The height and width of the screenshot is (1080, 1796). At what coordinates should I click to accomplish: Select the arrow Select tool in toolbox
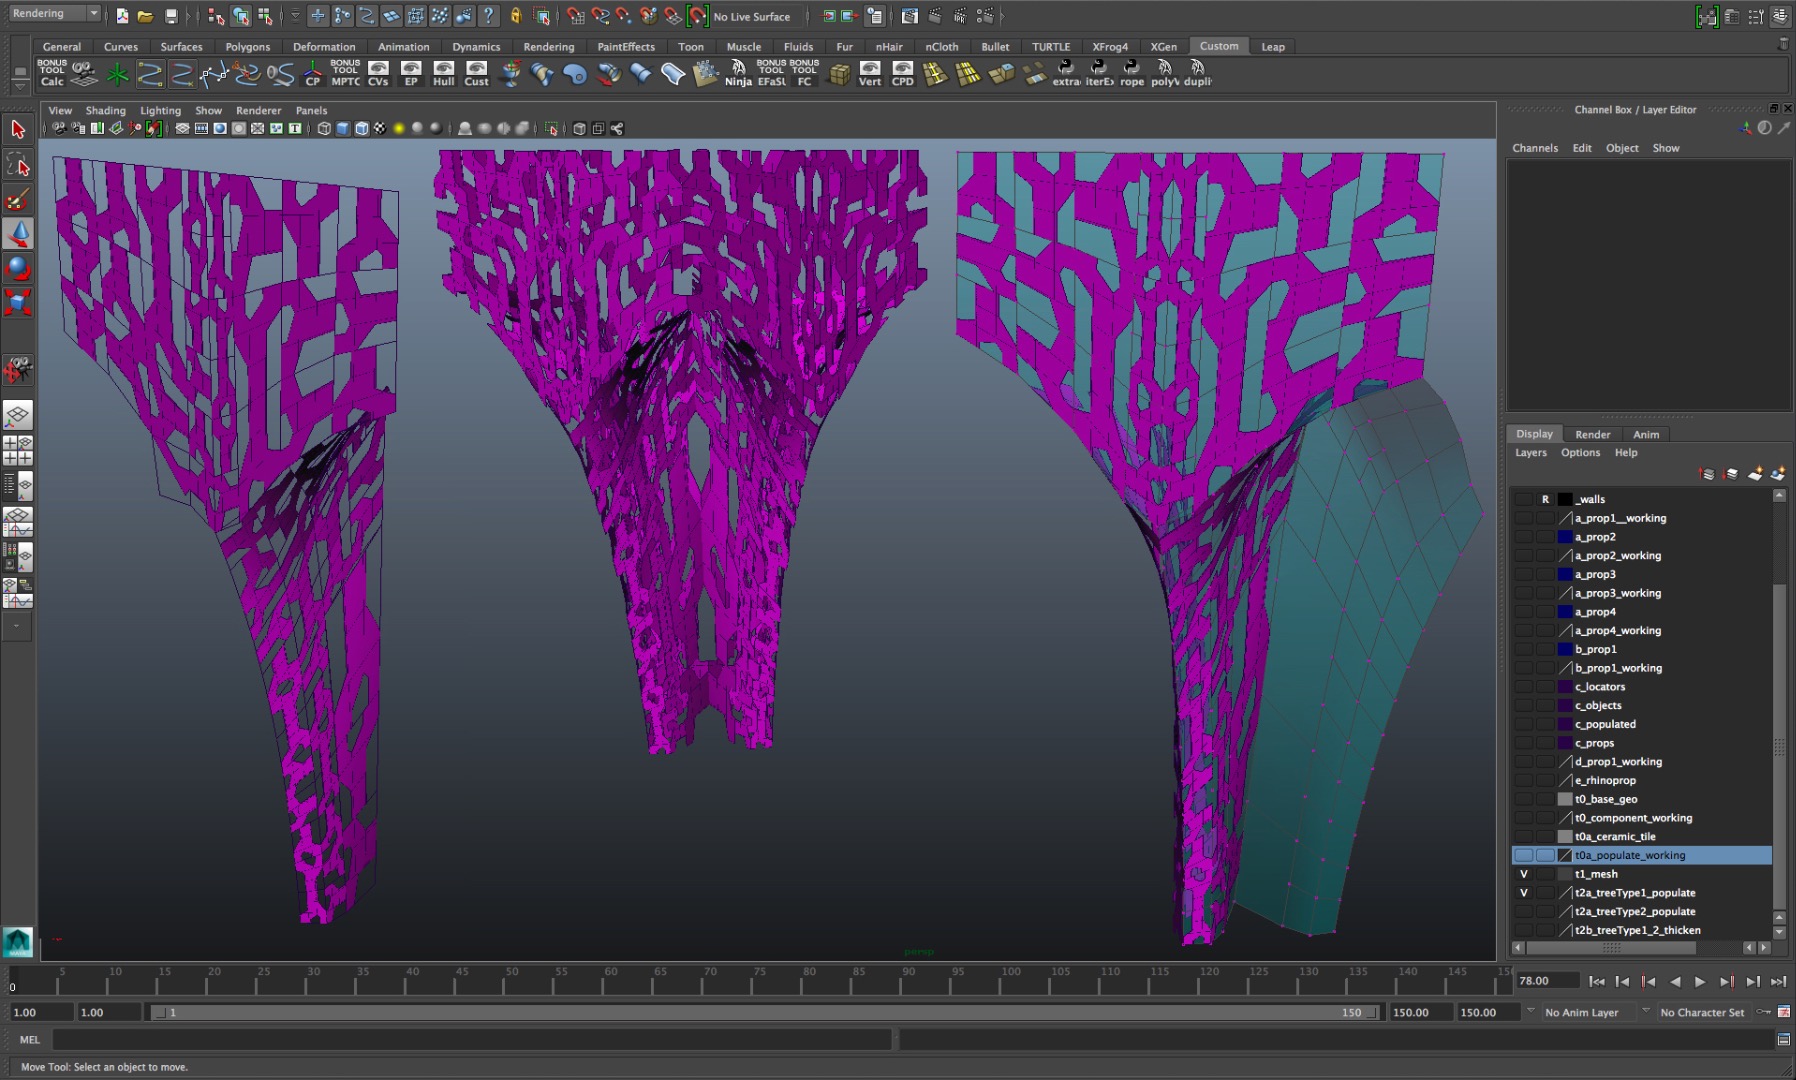click(x=18, y=129)
